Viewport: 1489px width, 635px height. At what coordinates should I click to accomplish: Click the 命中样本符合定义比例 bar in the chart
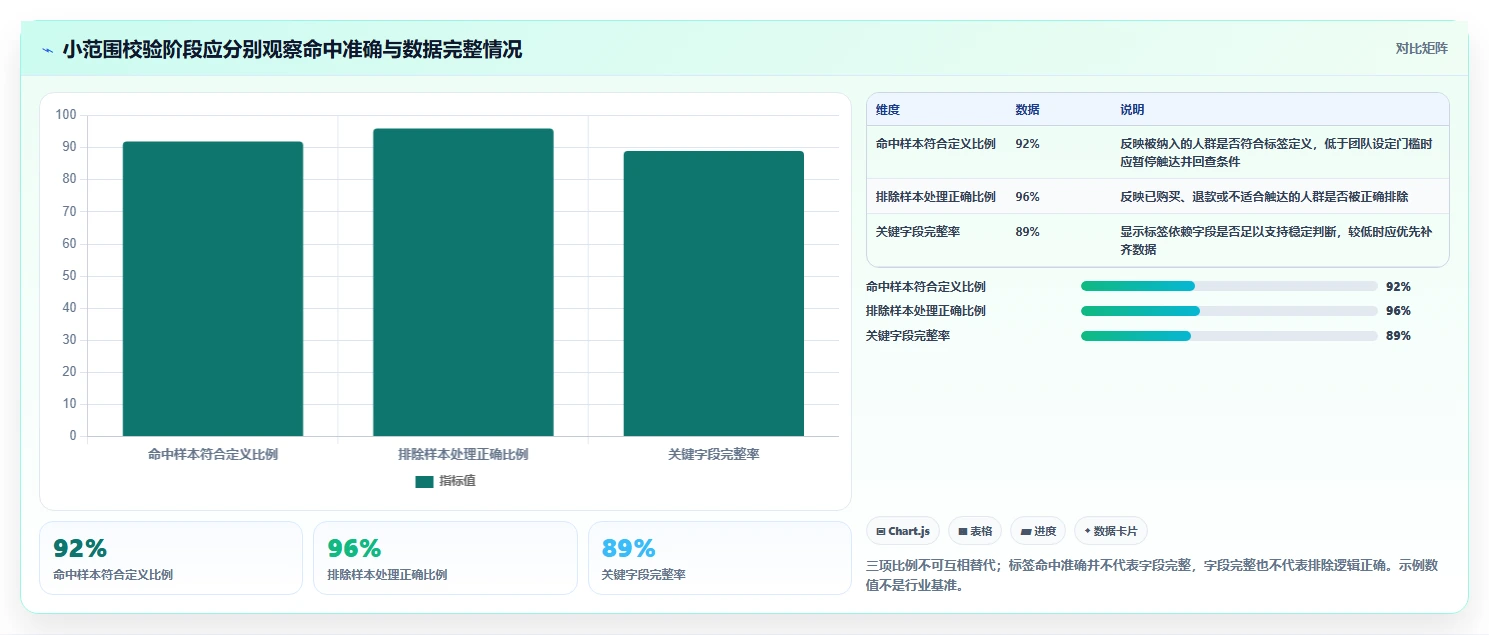pos(213,289)
